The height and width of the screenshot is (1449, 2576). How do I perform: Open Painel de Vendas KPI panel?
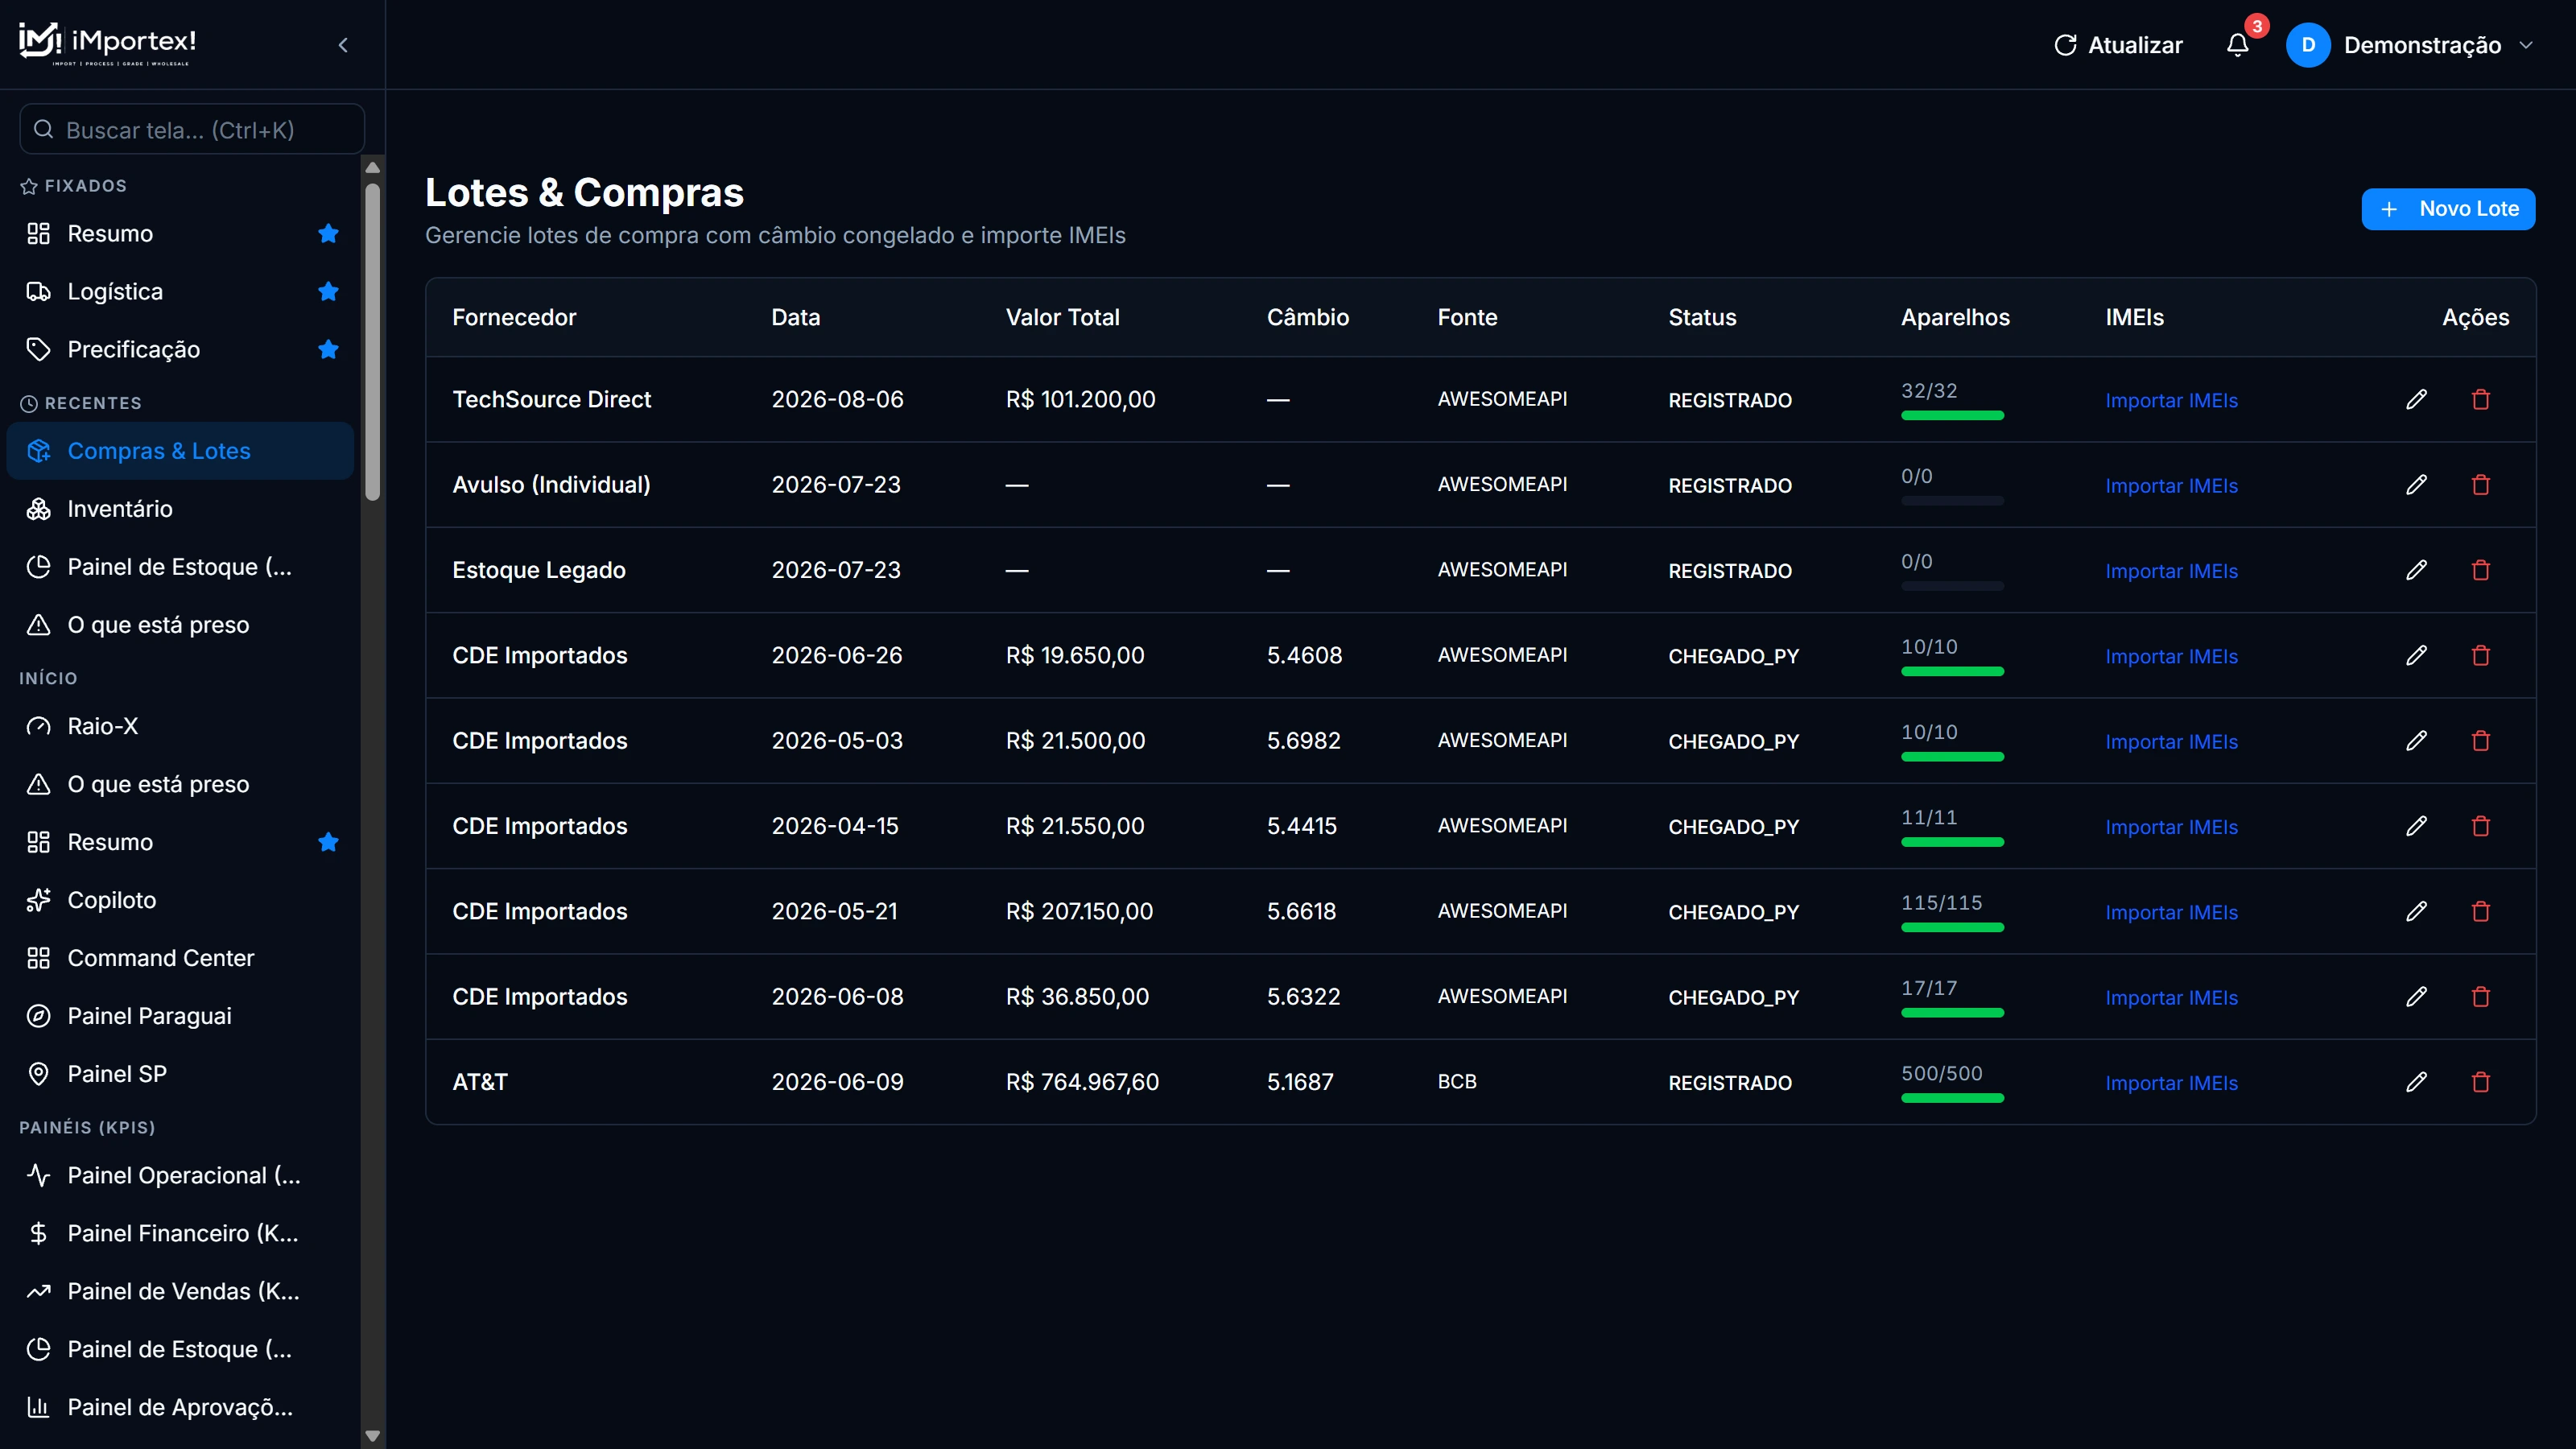pos(180,1292)
